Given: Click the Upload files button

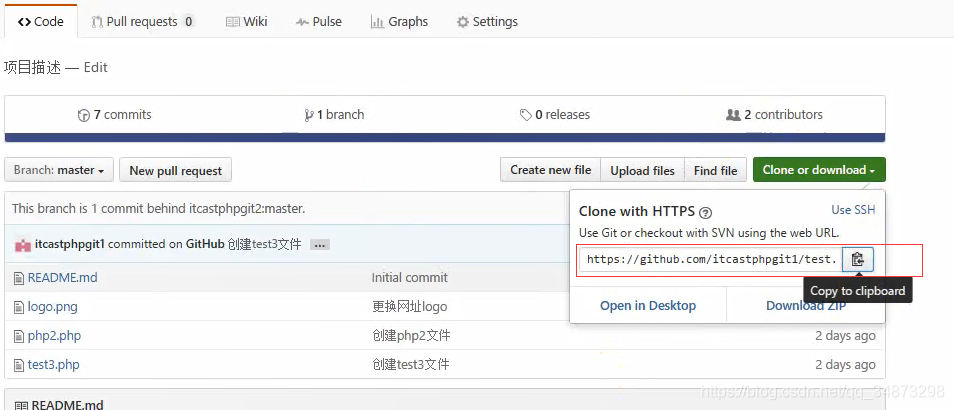Looking at the screenshot, I should click(x=642, y=170).
